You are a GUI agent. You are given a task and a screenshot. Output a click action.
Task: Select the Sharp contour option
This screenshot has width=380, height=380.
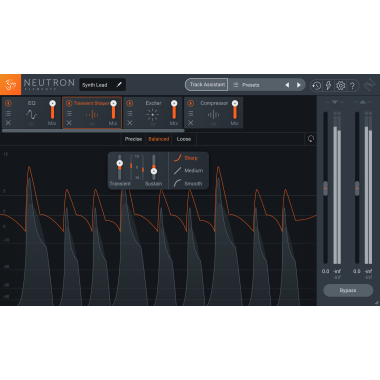point(191,158)
